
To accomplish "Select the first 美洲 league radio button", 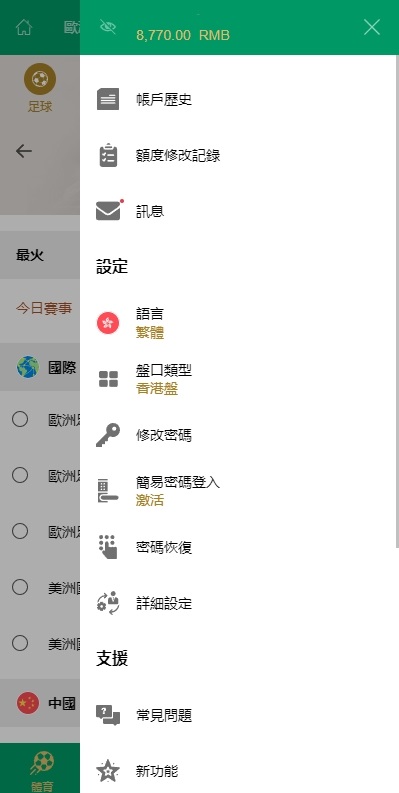I will (20, 587).
